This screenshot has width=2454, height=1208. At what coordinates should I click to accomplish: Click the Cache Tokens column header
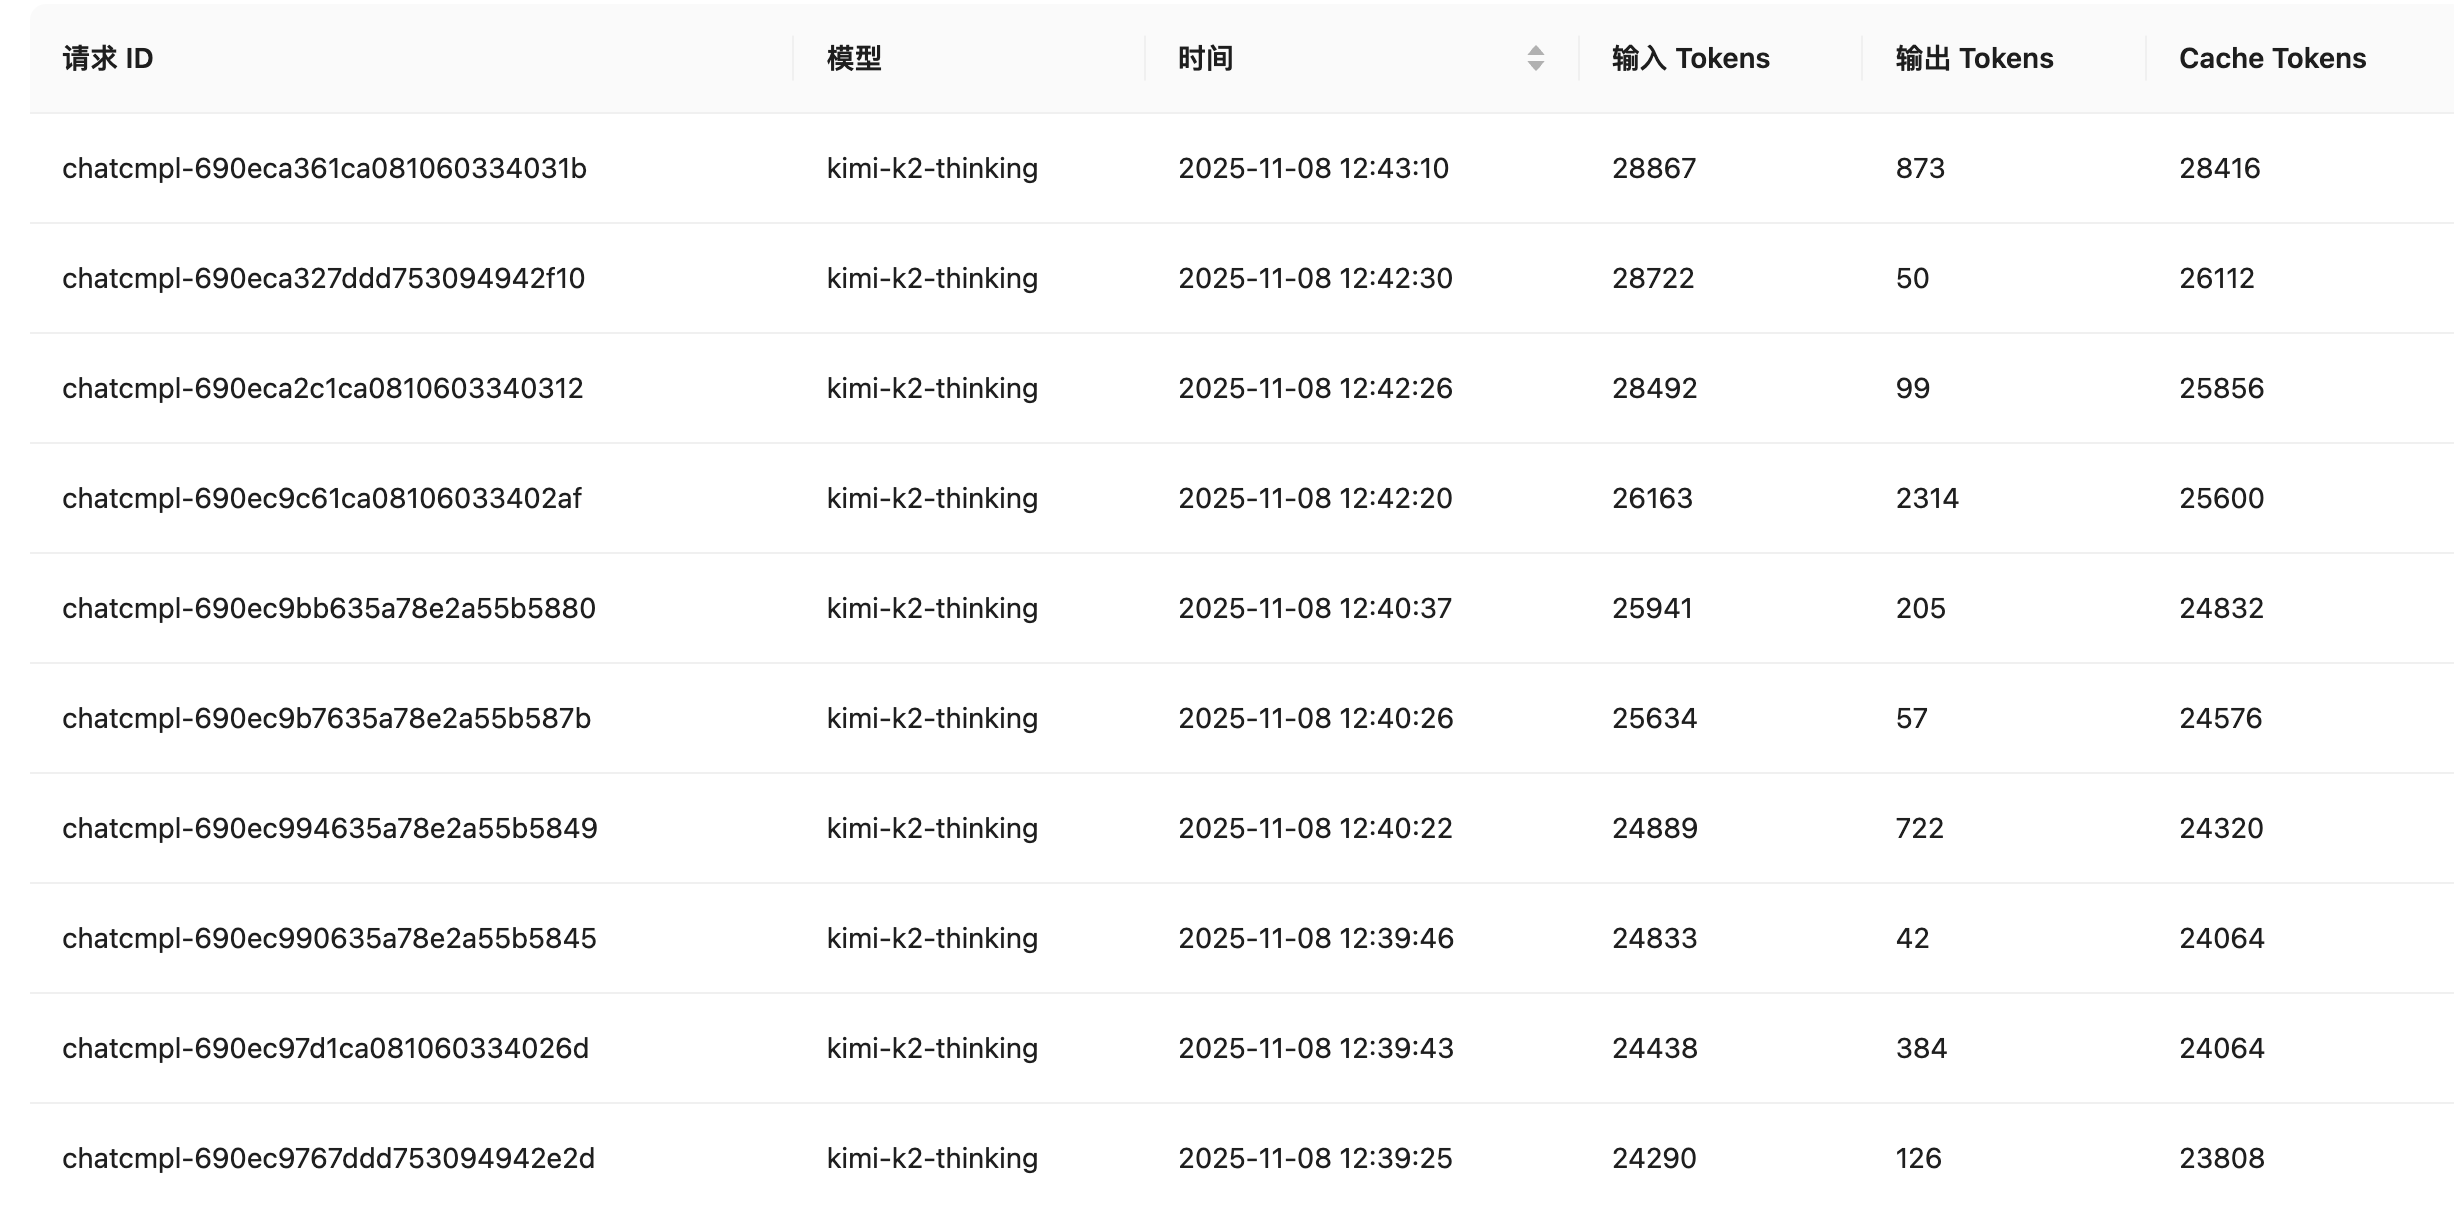(2272, 58)
